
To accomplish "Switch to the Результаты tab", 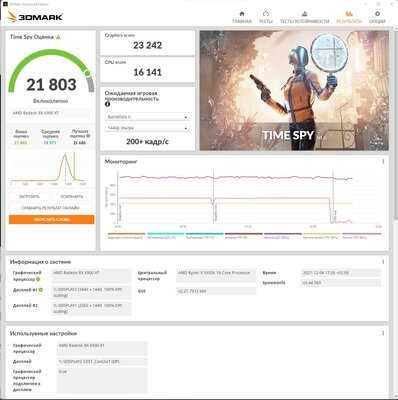I will 349,17.
